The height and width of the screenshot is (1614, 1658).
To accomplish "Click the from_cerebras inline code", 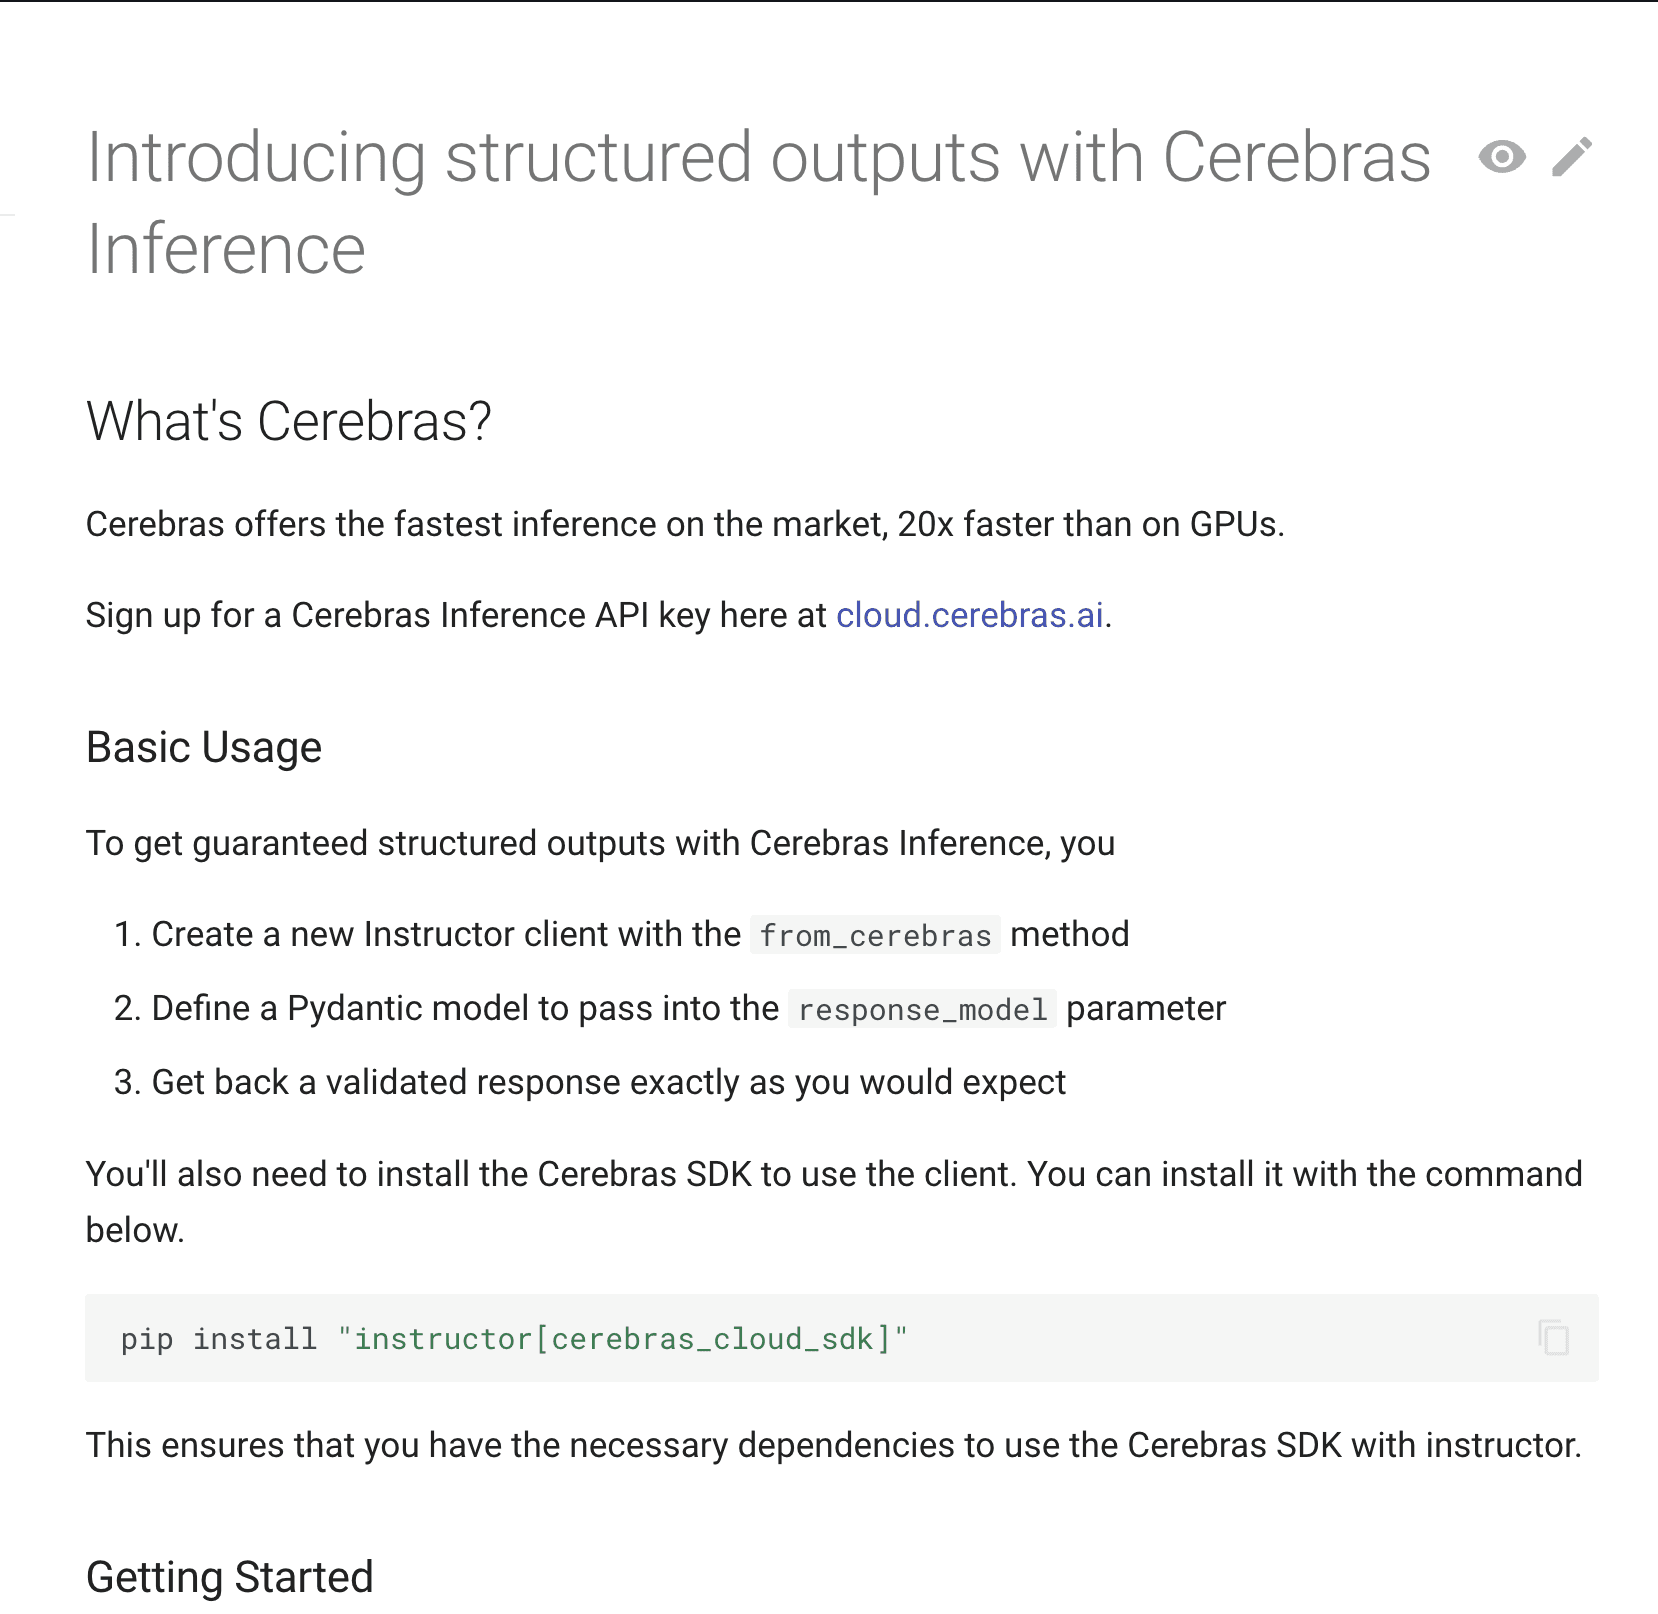I will coord(875,935).
